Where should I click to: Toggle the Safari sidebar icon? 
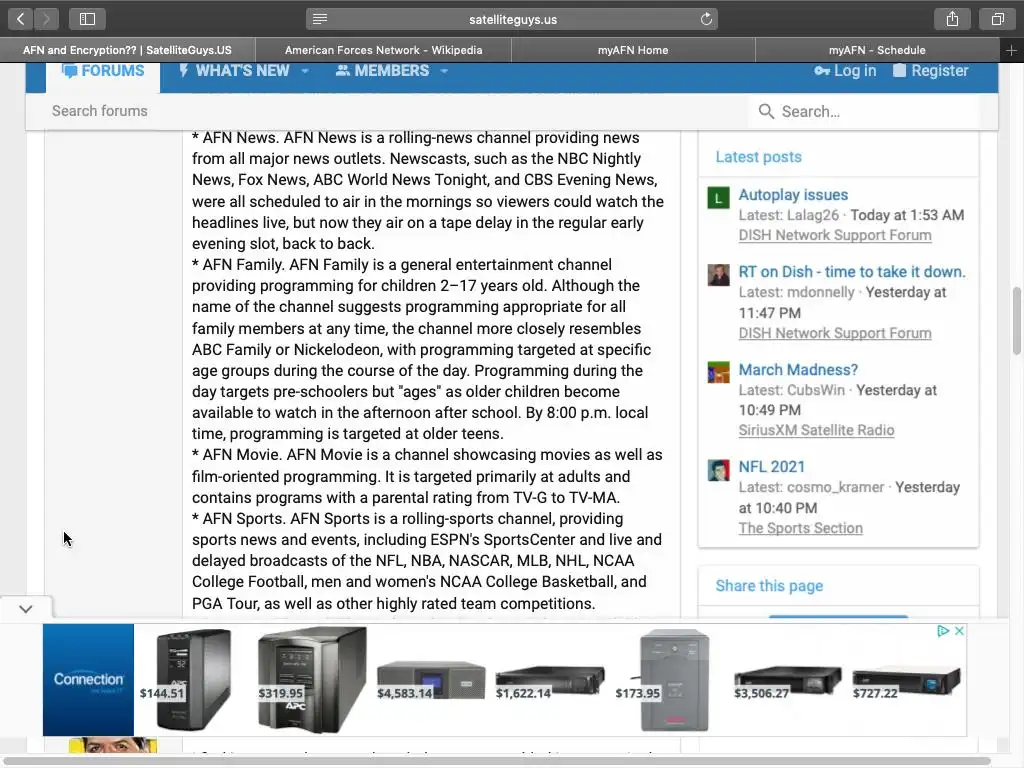88,19
